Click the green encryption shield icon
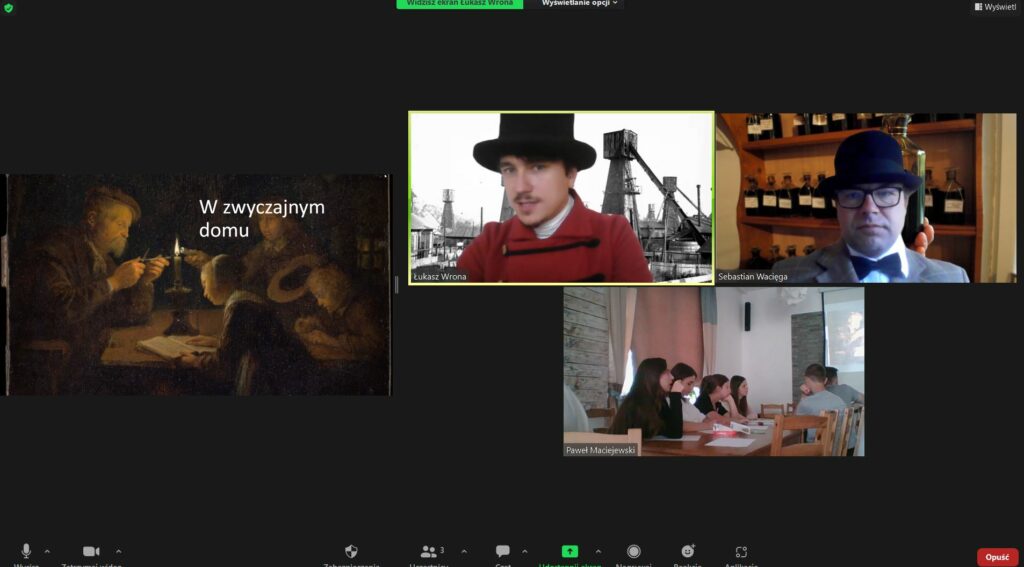This screenshot has width=1024, height=567. pyautogui.click(x=8, y=8)
